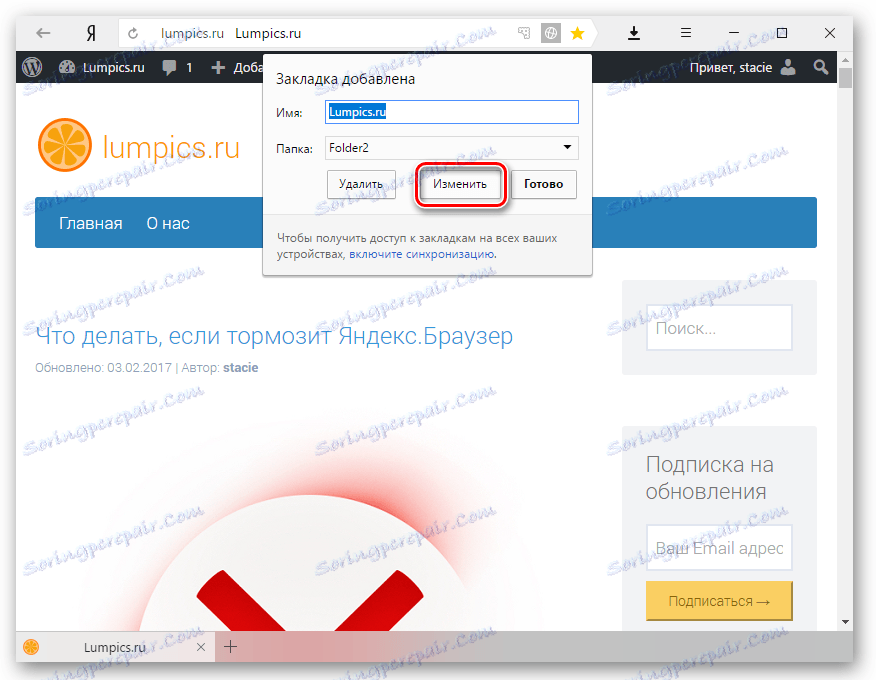Open comments bubble showing 1
Screen dimensions: 876x680
[x=177, y=68]
